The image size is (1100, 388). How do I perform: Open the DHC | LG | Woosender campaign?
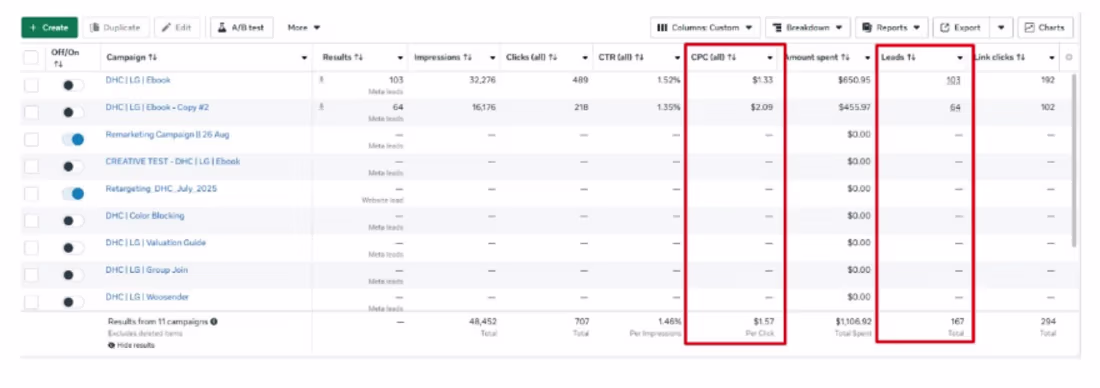point(147,297)
